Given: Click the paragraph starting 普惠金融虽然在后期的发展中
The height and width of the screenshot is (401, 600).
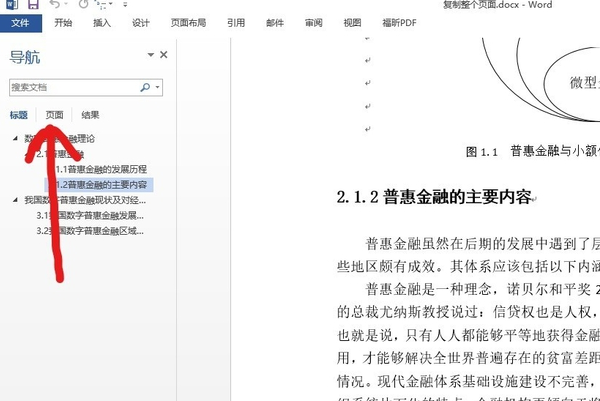Looking at the screenshot, I should [483, 244].
